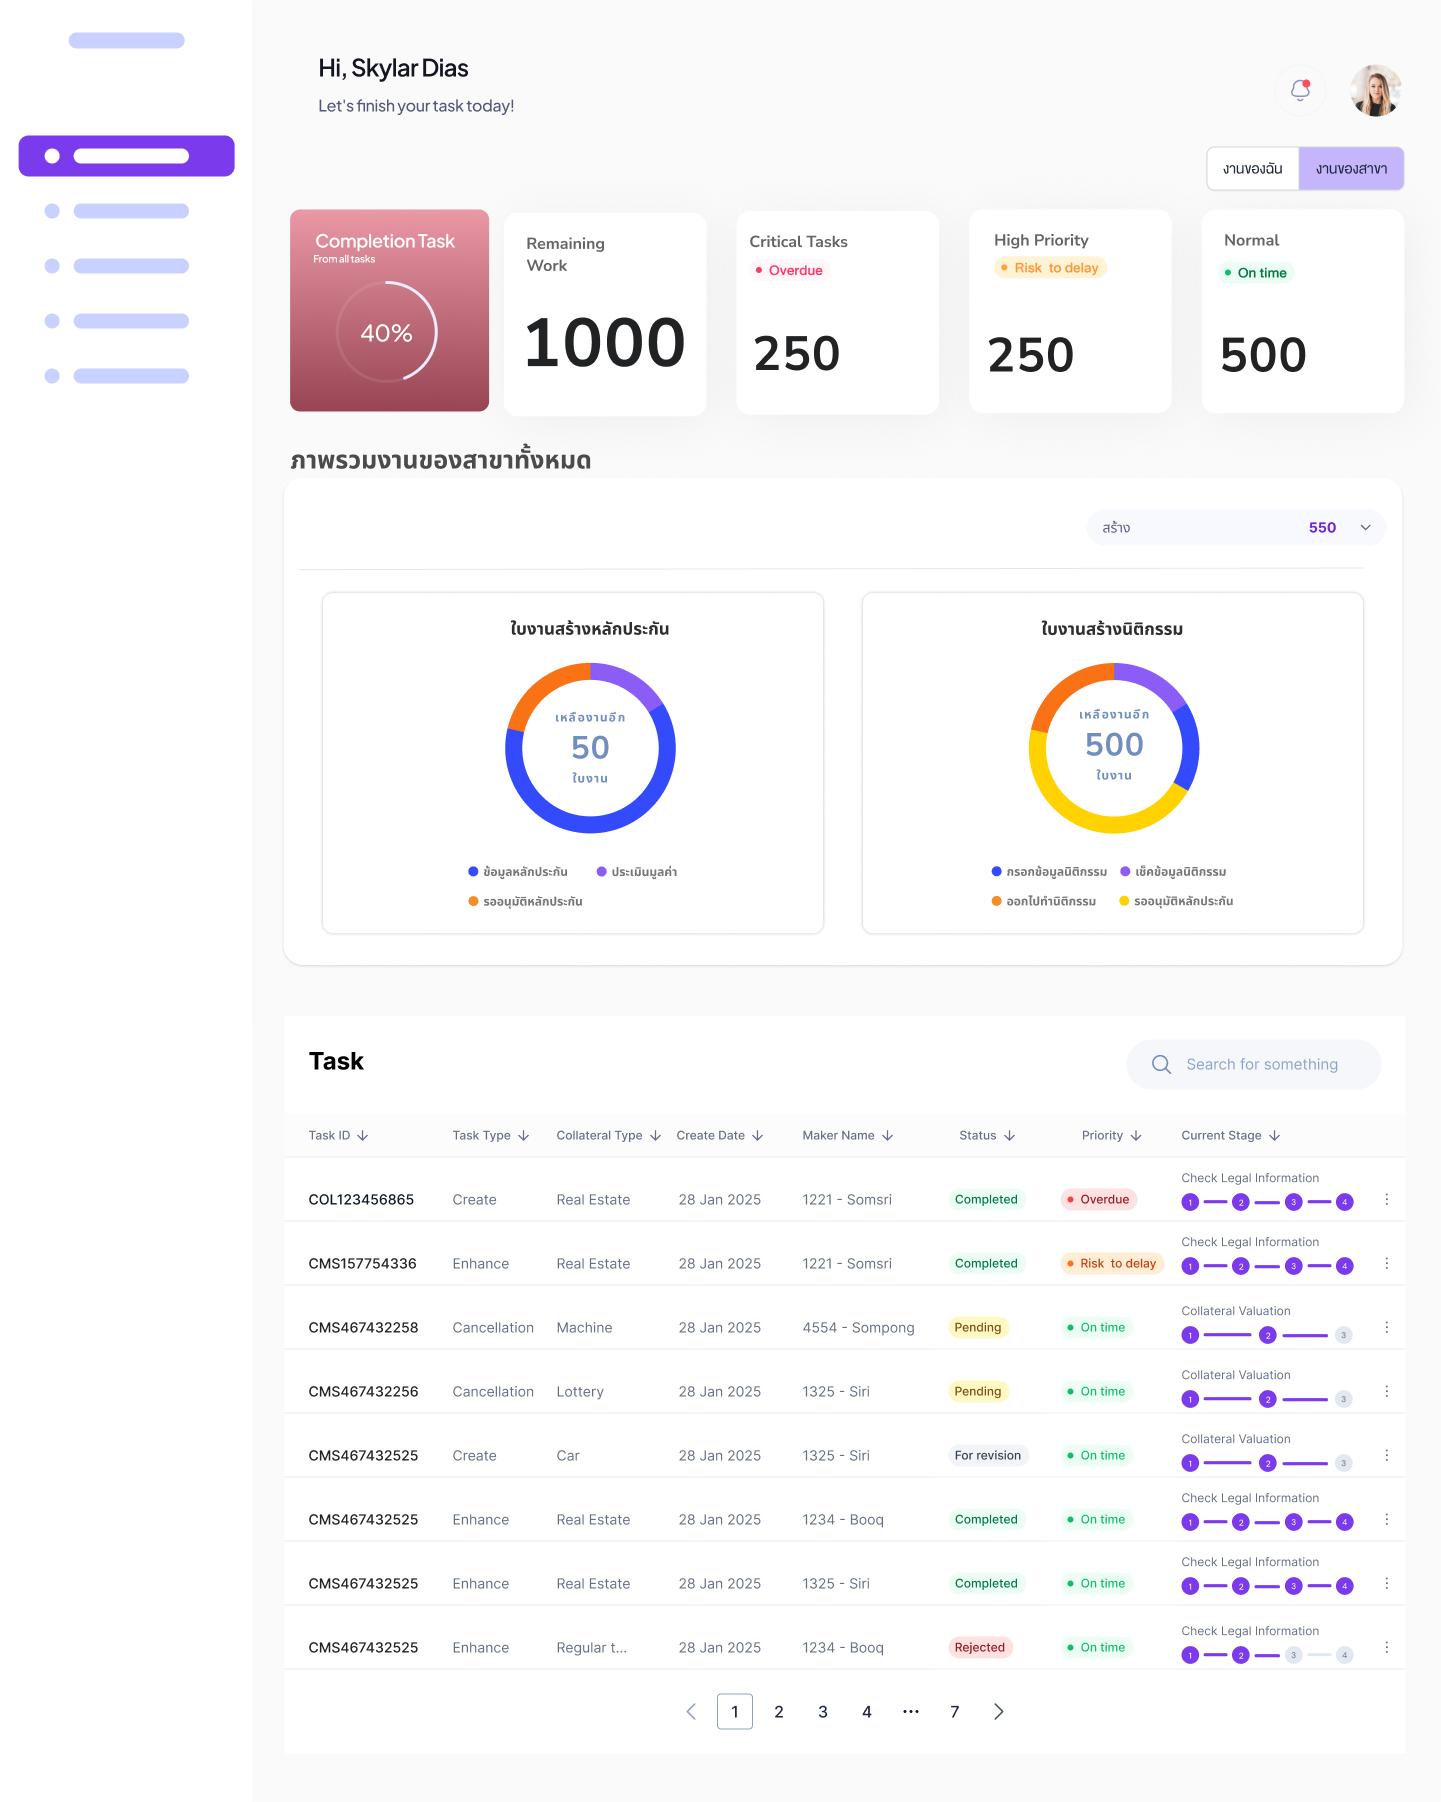1441x1802 pixels.
Task: Click the search magnifier icon
Action: (x=1161, y=1064)
